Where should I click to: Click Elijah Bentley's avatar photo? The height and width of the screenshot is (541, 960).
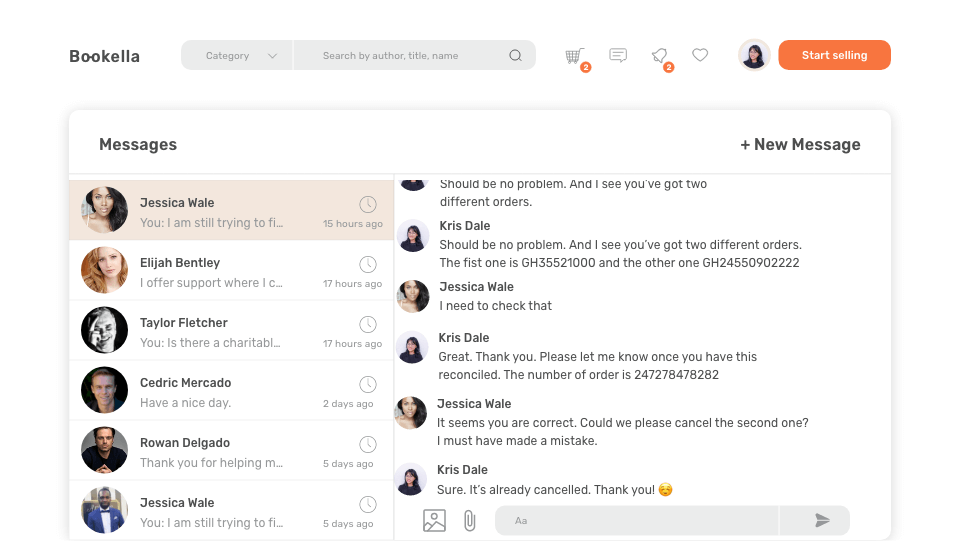click(104, 270)
